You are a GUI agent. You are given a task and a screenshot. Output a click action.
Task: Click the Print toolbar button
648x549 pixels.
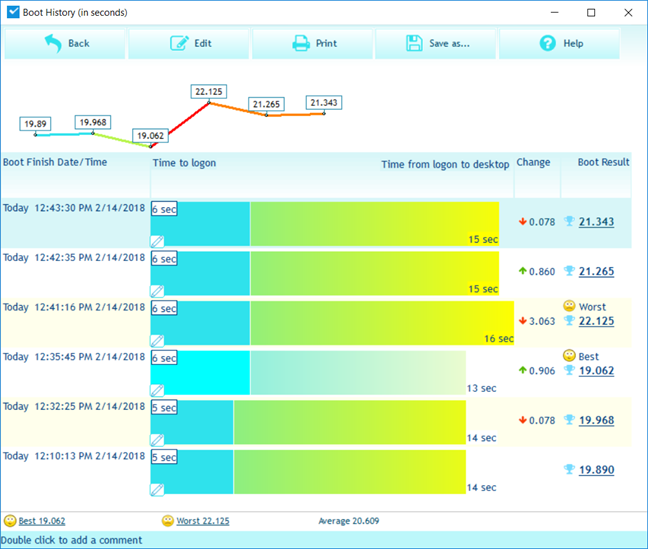coord(312,43)
